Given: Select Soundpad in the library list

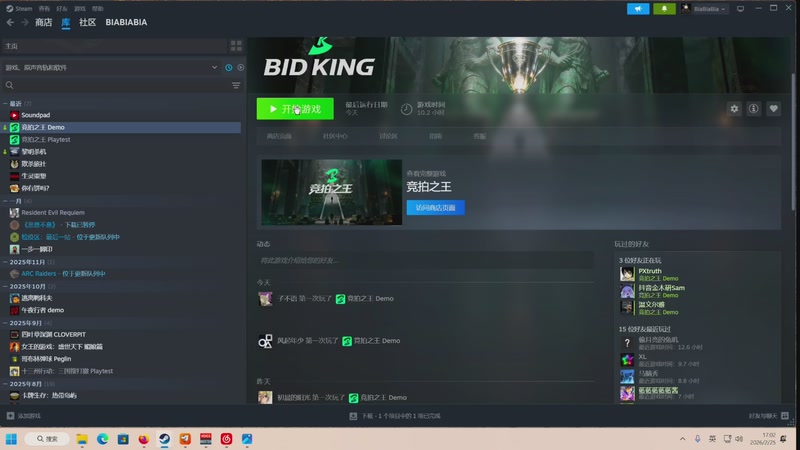Looking at the screenshot, I should coord(35,115).
